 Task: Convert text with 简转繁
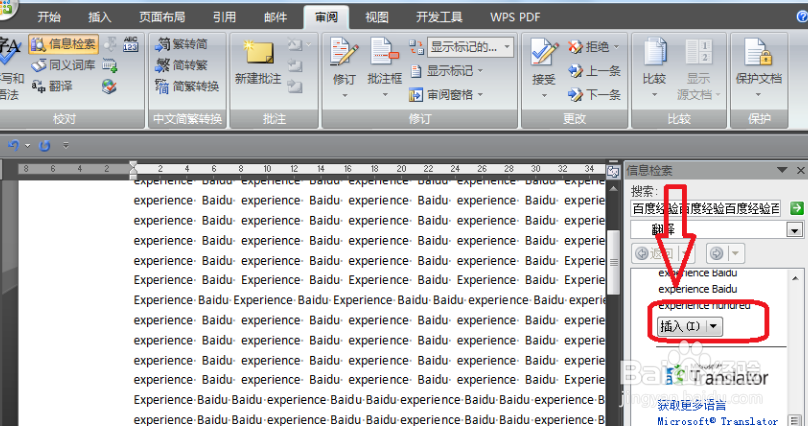click(x=181, y=65)
